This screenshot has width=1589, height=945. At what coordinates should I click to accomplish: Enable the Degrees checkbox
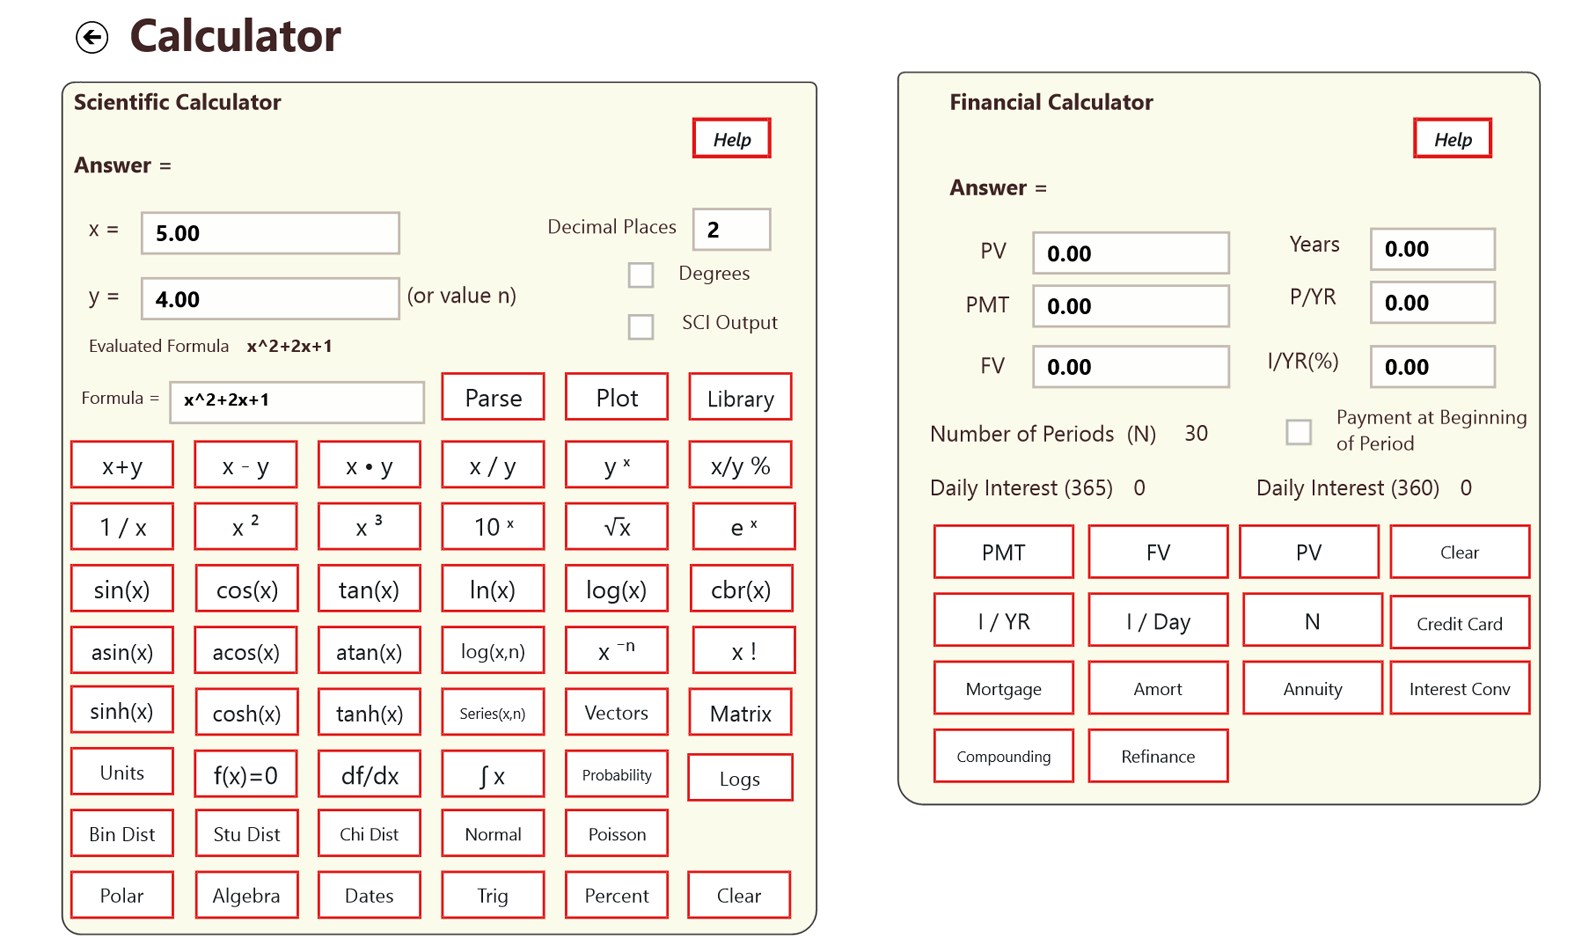(x=641, y=275)
